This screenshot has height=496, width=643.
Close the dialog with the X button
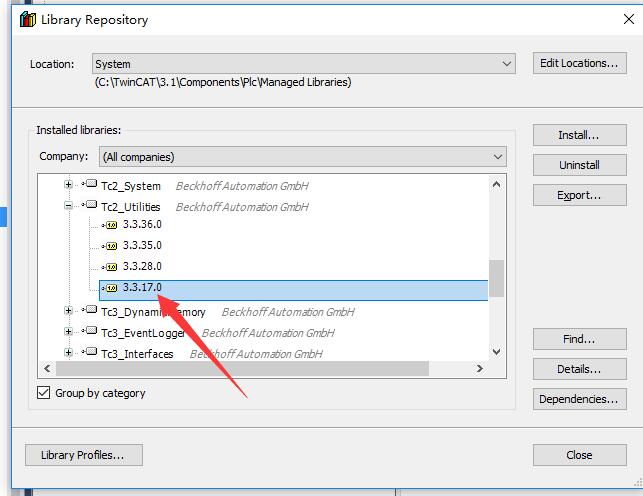pos(629,19)
